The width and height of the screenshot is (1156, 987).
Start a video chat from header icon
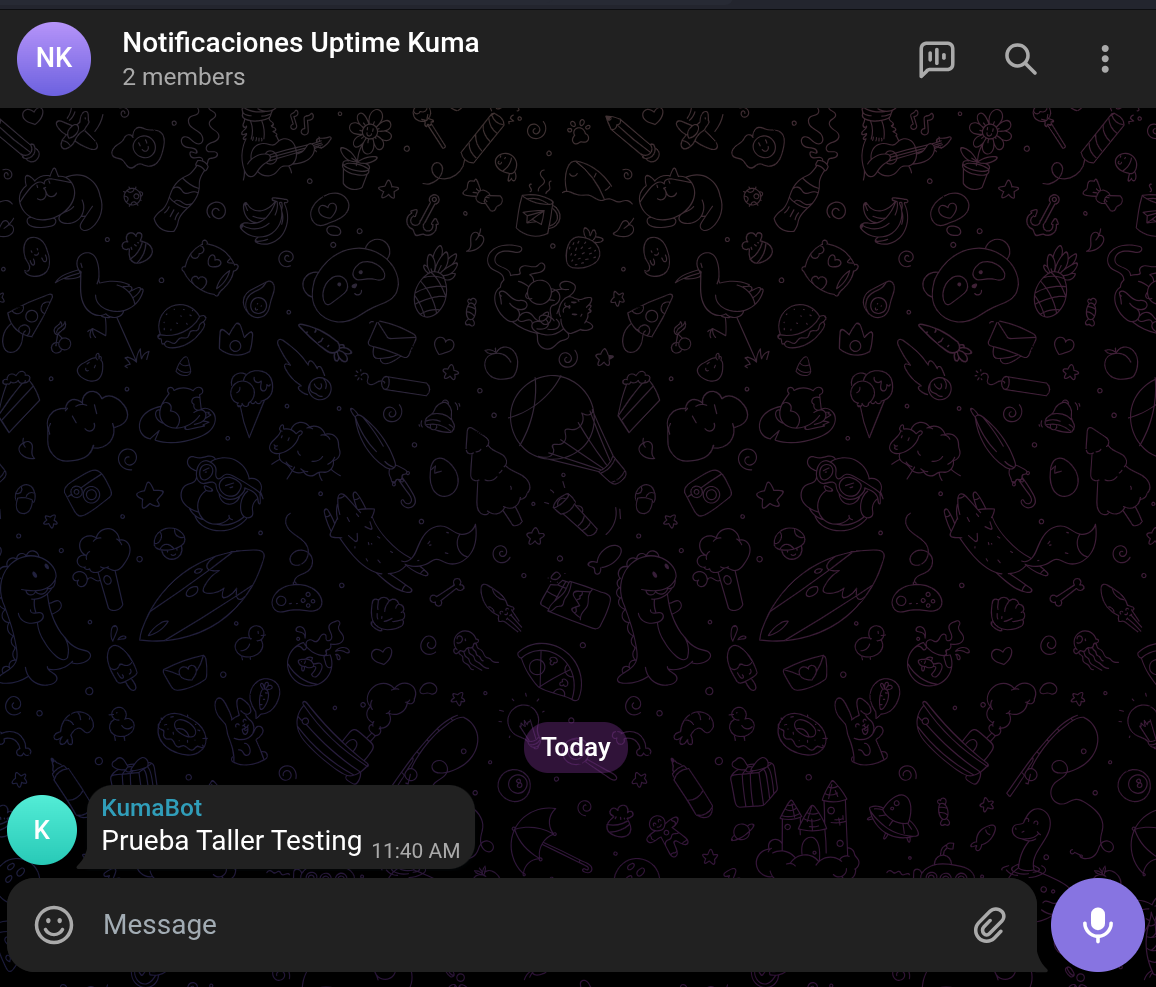pos(936,59)
